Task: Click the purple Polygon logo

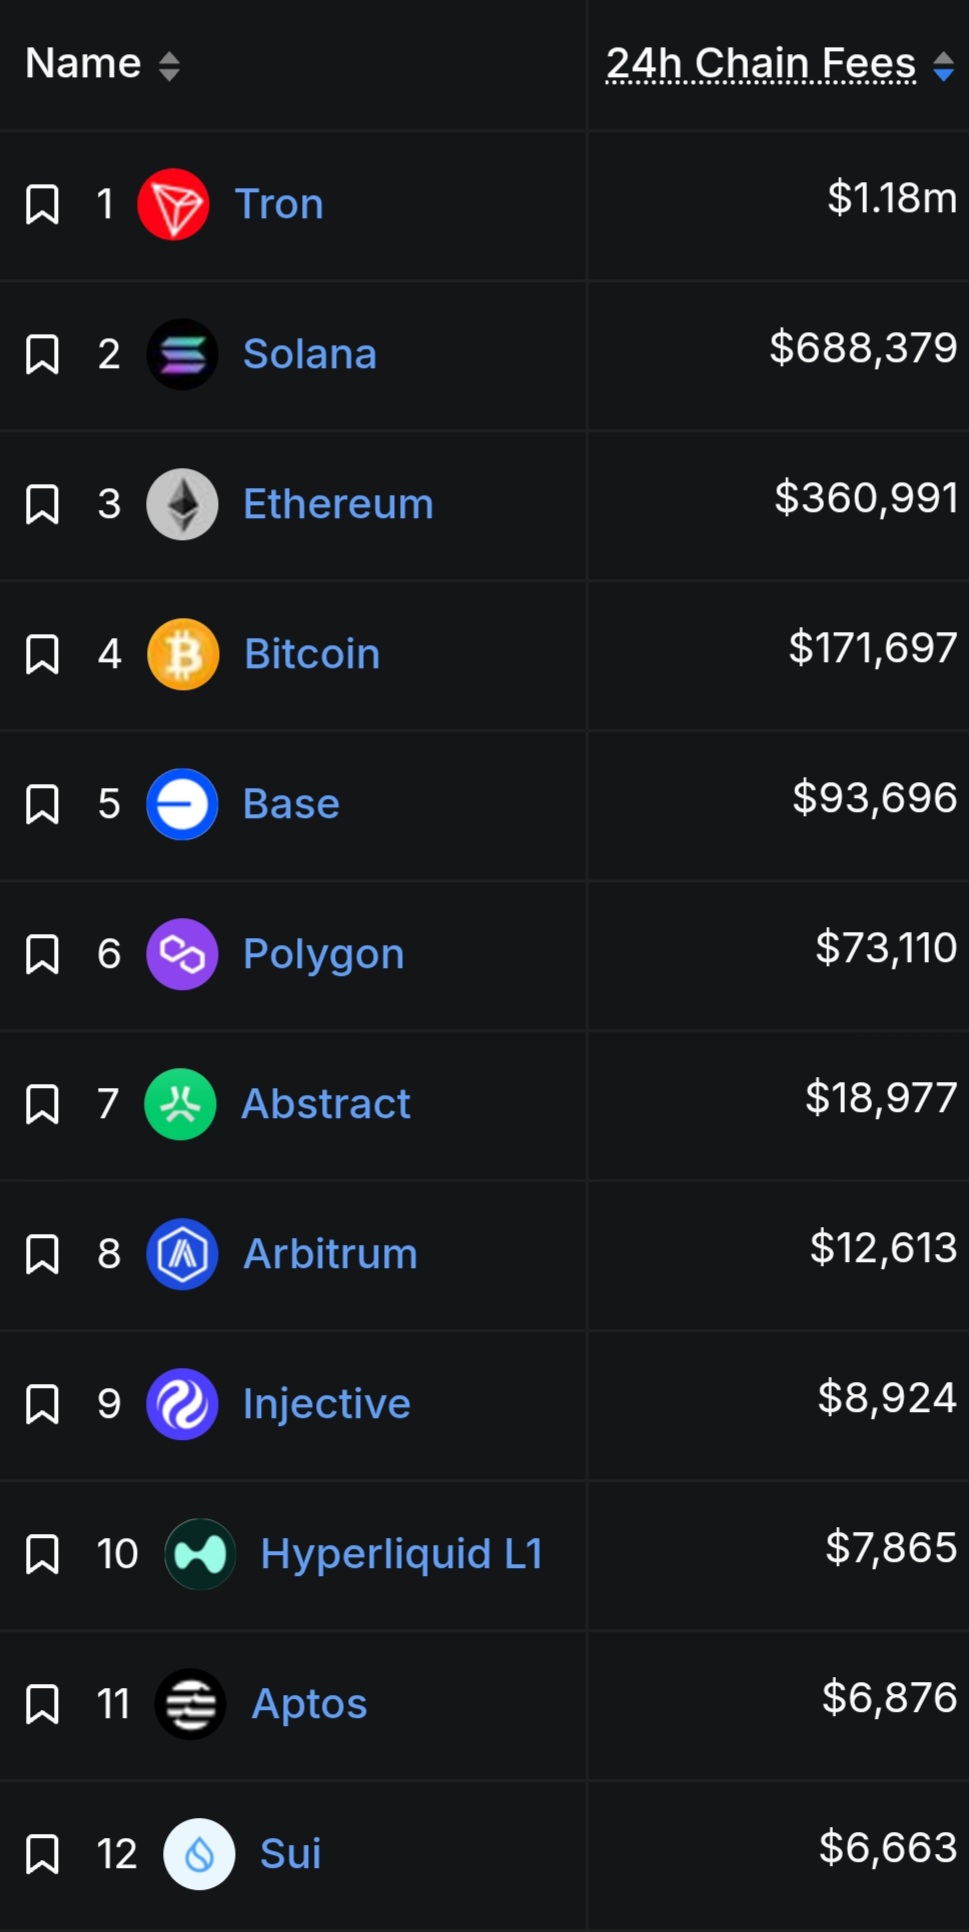Action: pyautogui.click(x=182, y=955)
